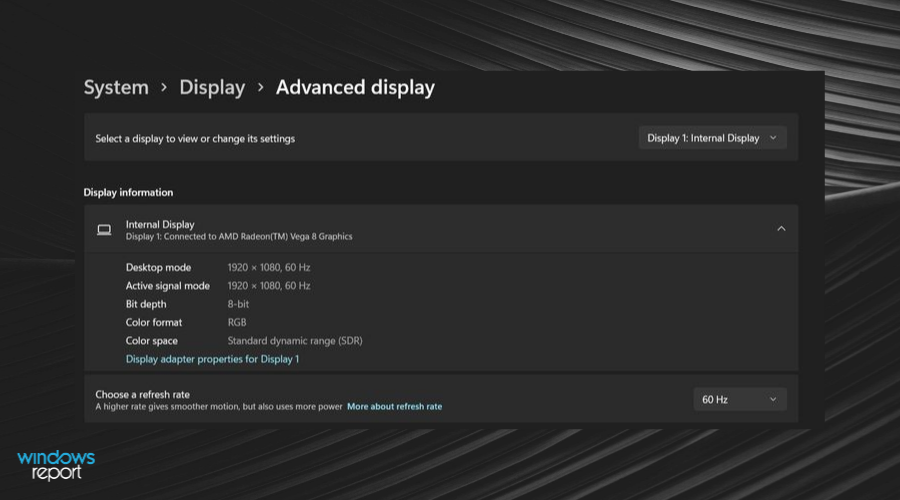Click the Advanced display breadcrumb title
Image resolution: width=900 pixels, height=500 pixels.
[x=355, y=88]
